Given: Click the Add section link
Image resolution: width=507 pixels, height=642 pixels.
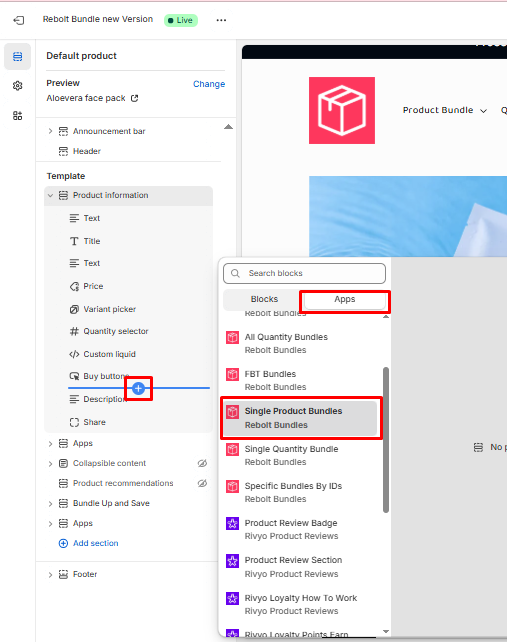Looking at the screenshot, I should (95, 543).
